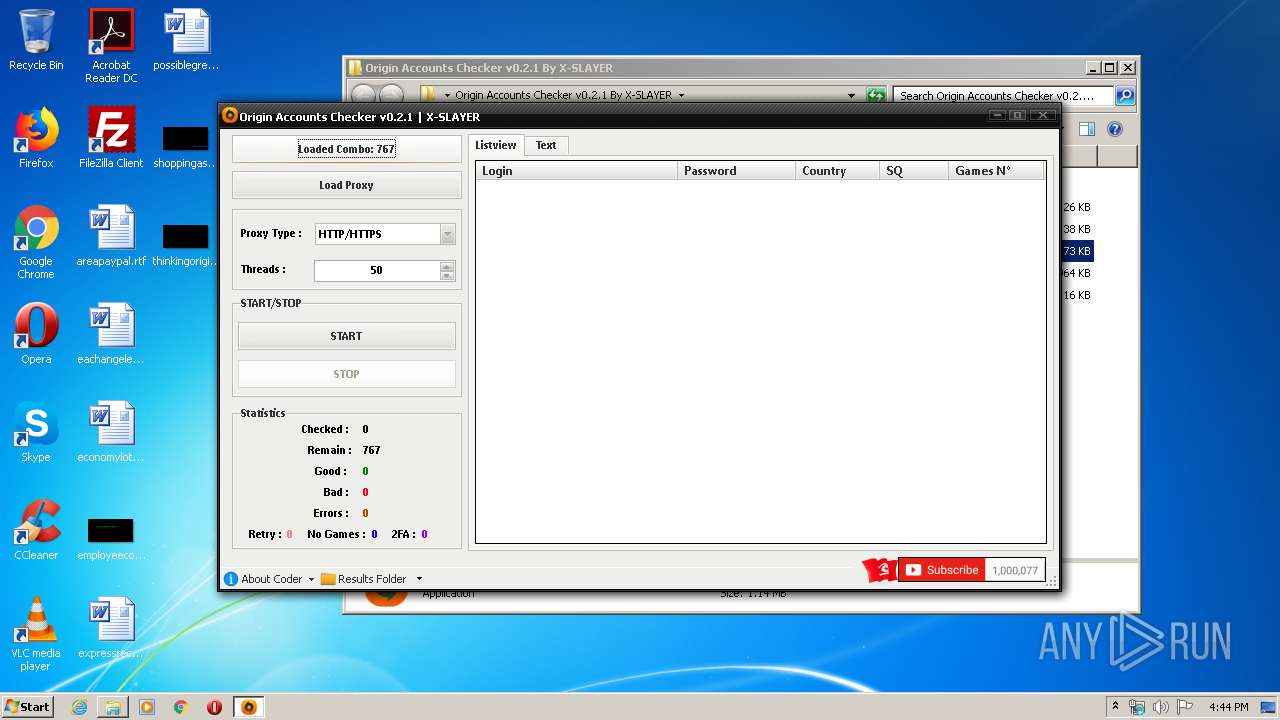Open the Windows Start menu

click(28, 706)
